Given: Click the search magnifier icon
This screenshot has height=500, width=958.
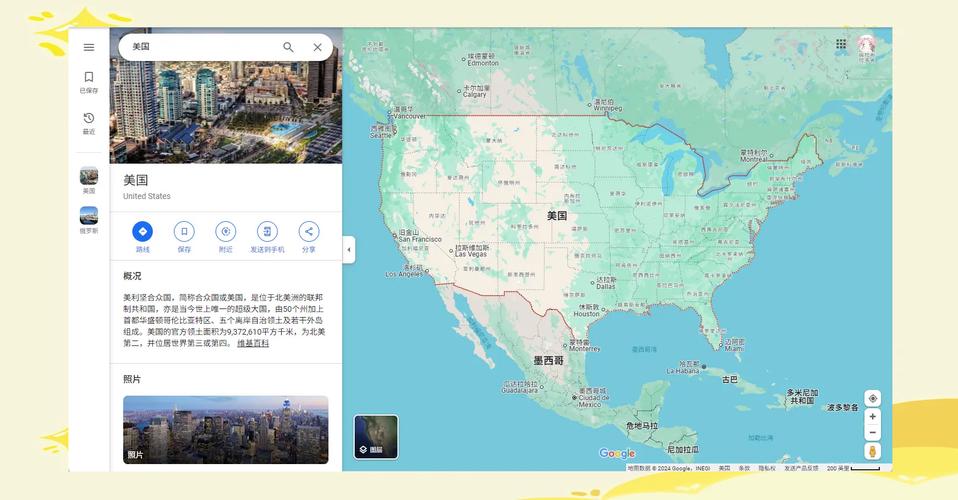Looking at the screenshot, I should 288,47.
